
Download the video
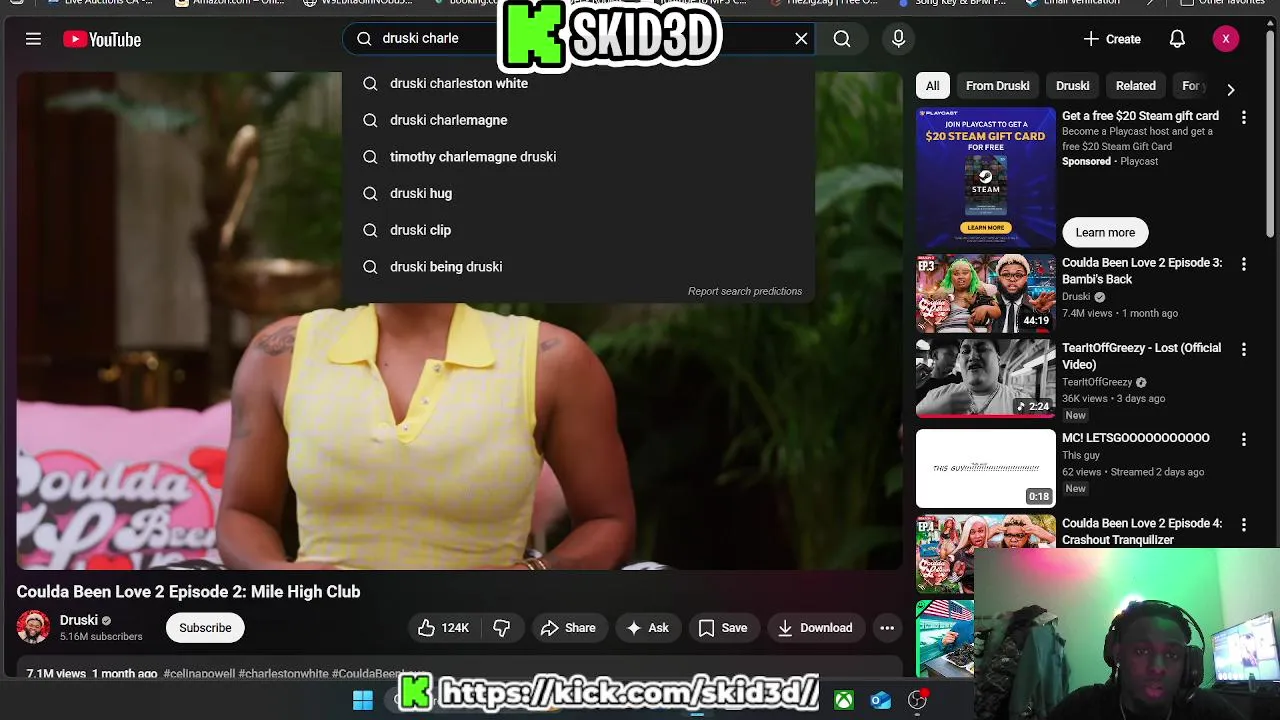pyautogui.click(x=815, y=628)
